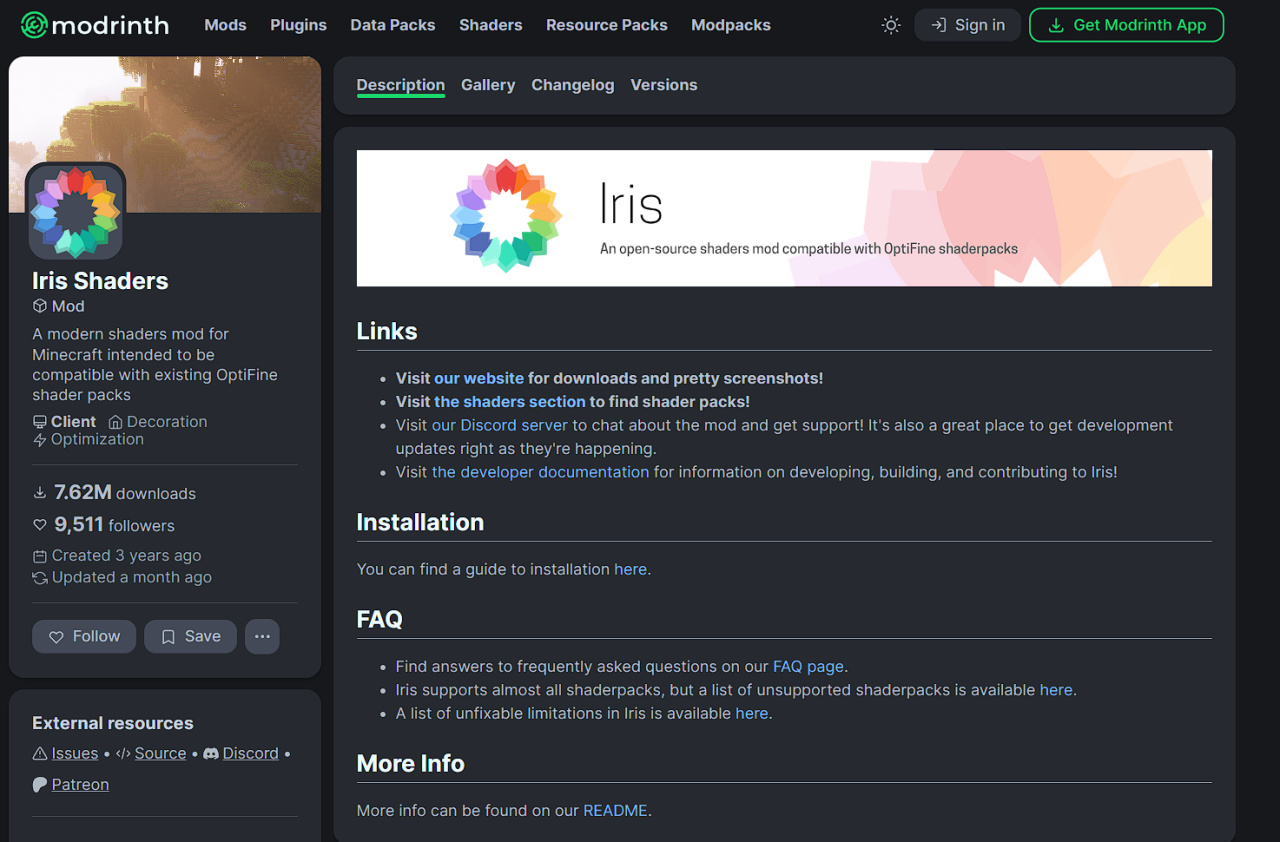Screen dimensions: 1280x842
Task: Click the Iris banner logo image
Action: 506,216
